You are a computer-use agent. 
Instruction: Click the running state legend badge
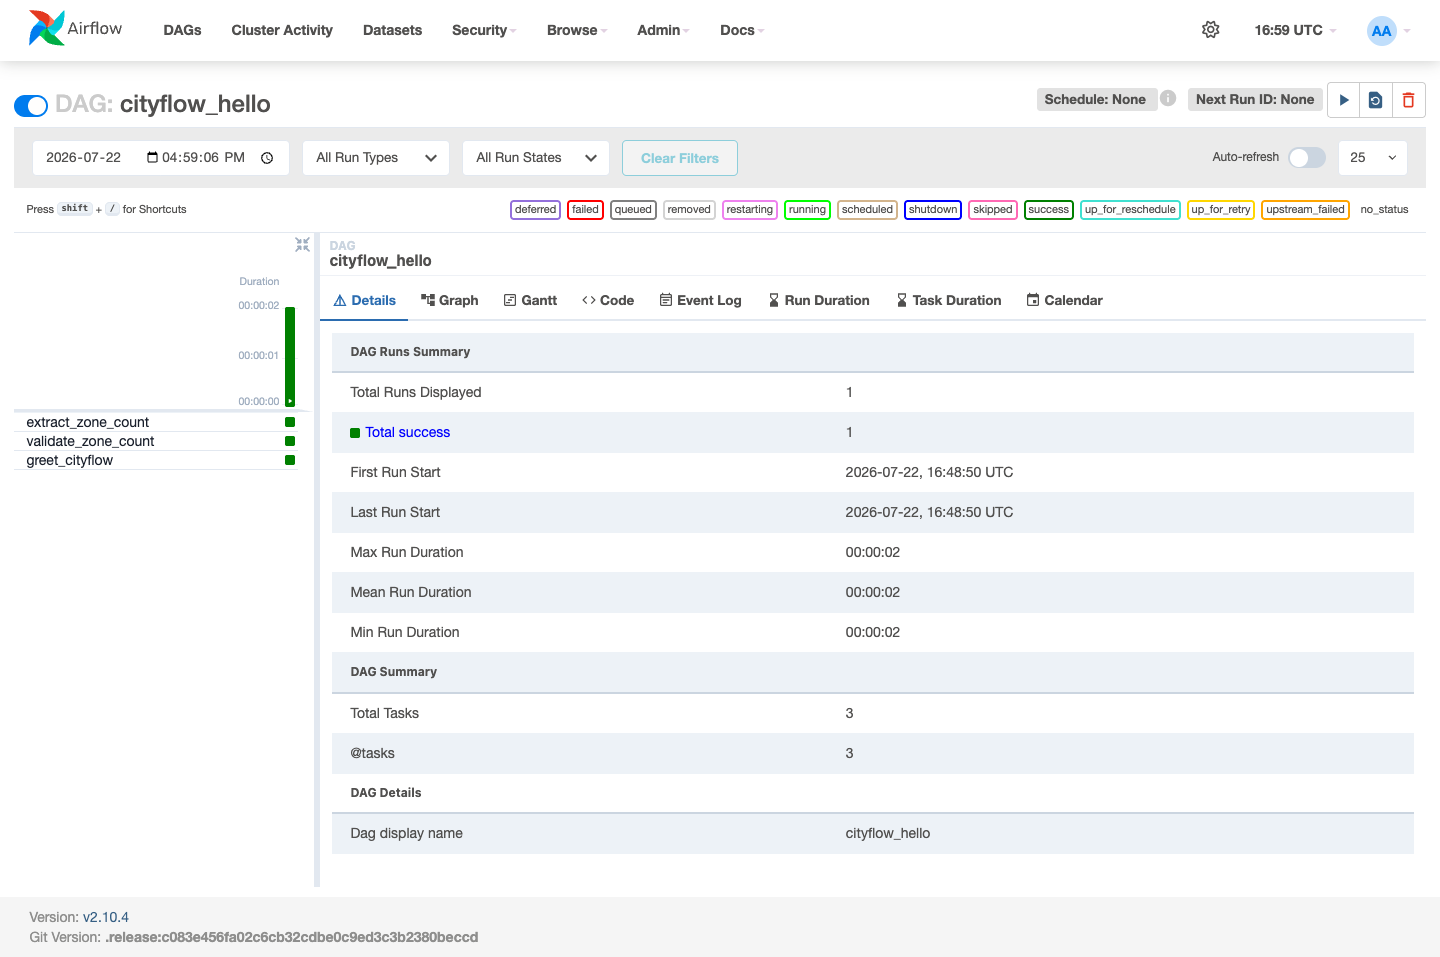pos(807,209)
